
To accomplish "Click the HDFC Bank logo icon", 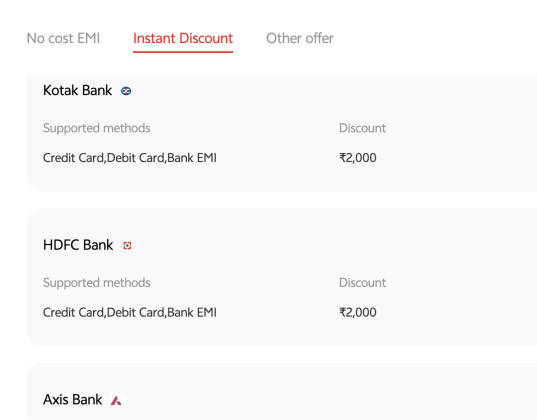I will pyautogui.click(x=127, y=246).
